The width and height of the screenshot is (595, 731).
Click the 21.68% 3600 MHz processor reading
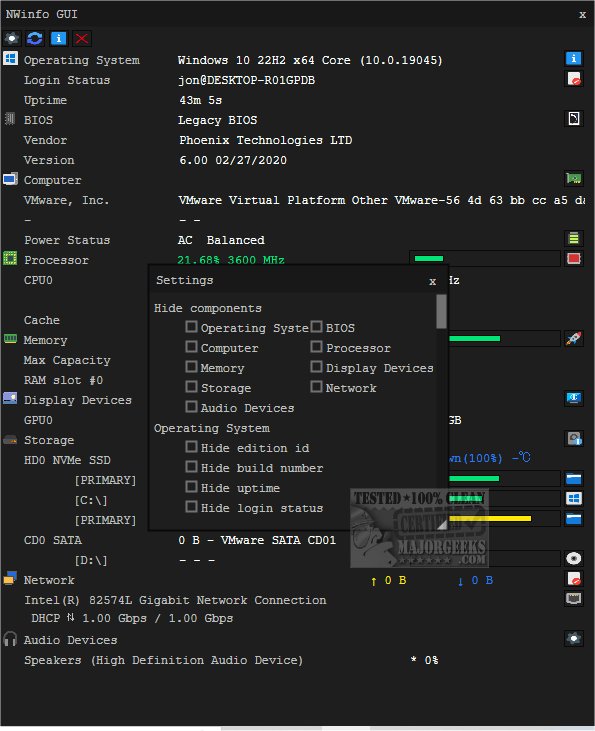point(231,260)
